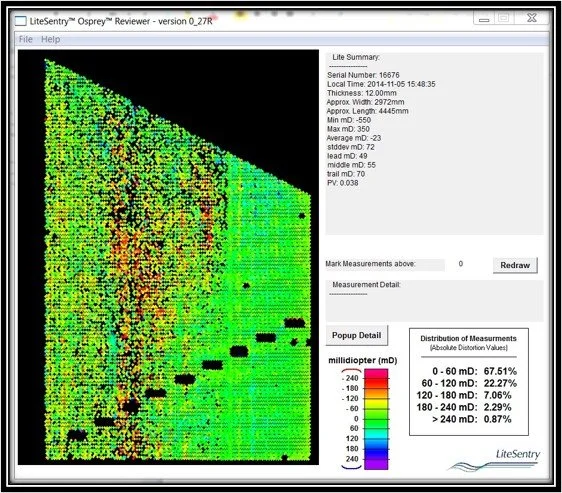Click the 'PV: 0.038' line

(x=342, y=182)
